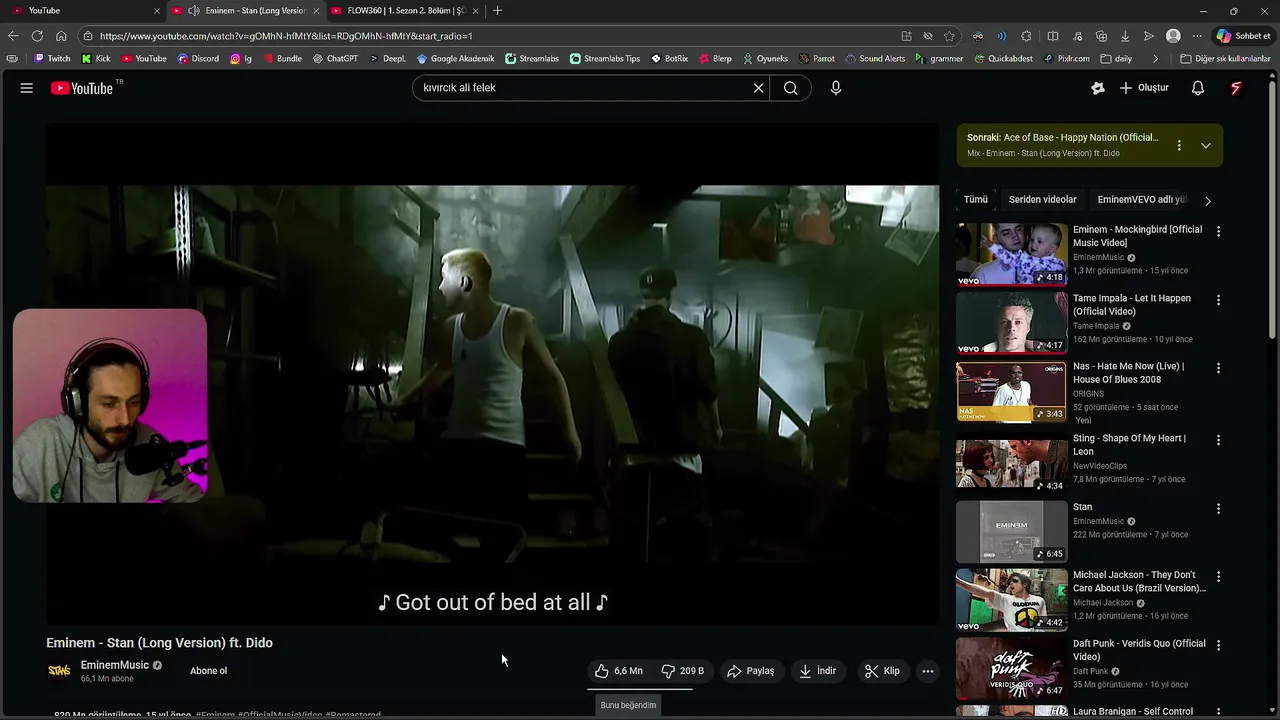1280x720 pixels.
Task: Dislike the video showing 209 B
Action: [x=683, y=671]
